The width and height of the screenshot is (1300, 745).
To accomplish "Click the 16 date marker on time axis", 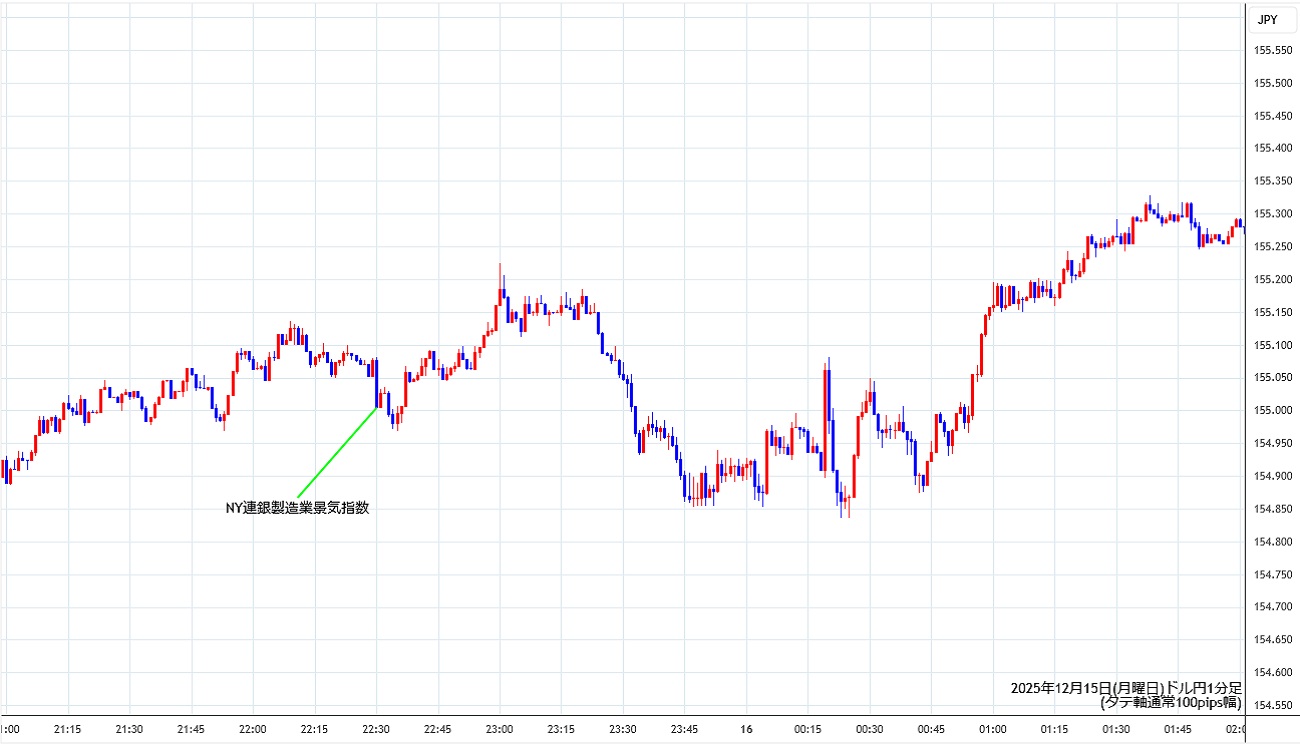I will [x=746, y=729].
